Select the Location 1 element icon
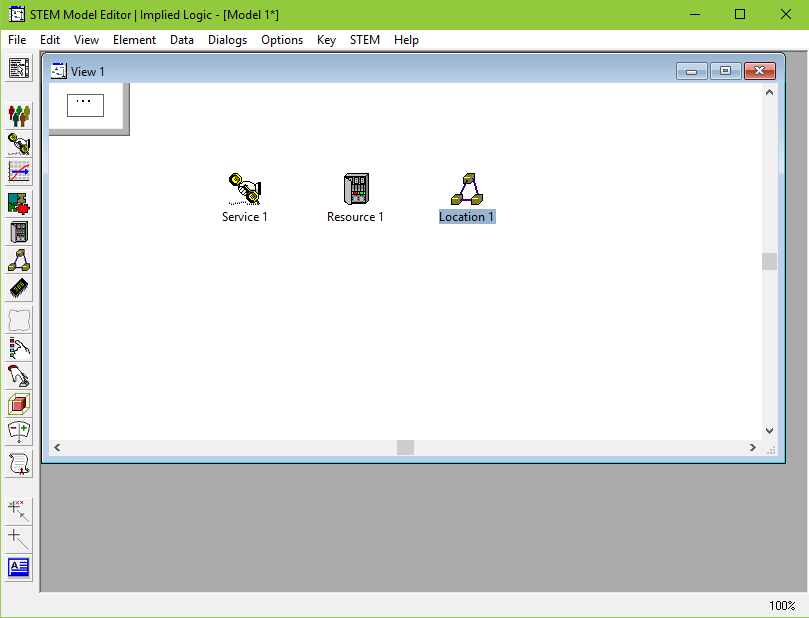Viewport: 809px width, 618px height. click(x=467, y=189)
